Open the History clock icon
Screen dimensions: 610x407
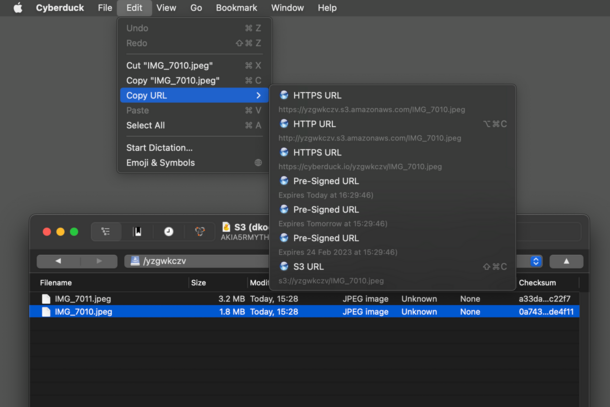(x=168, y=231)
